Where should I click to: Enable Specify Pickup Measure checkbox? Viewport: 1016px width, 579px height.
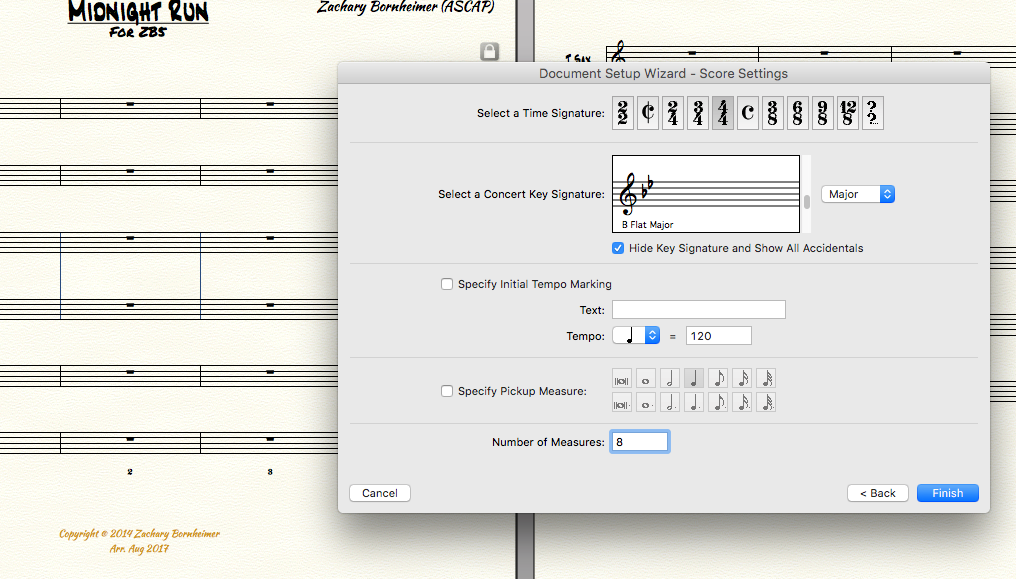(x=447, y=391)
